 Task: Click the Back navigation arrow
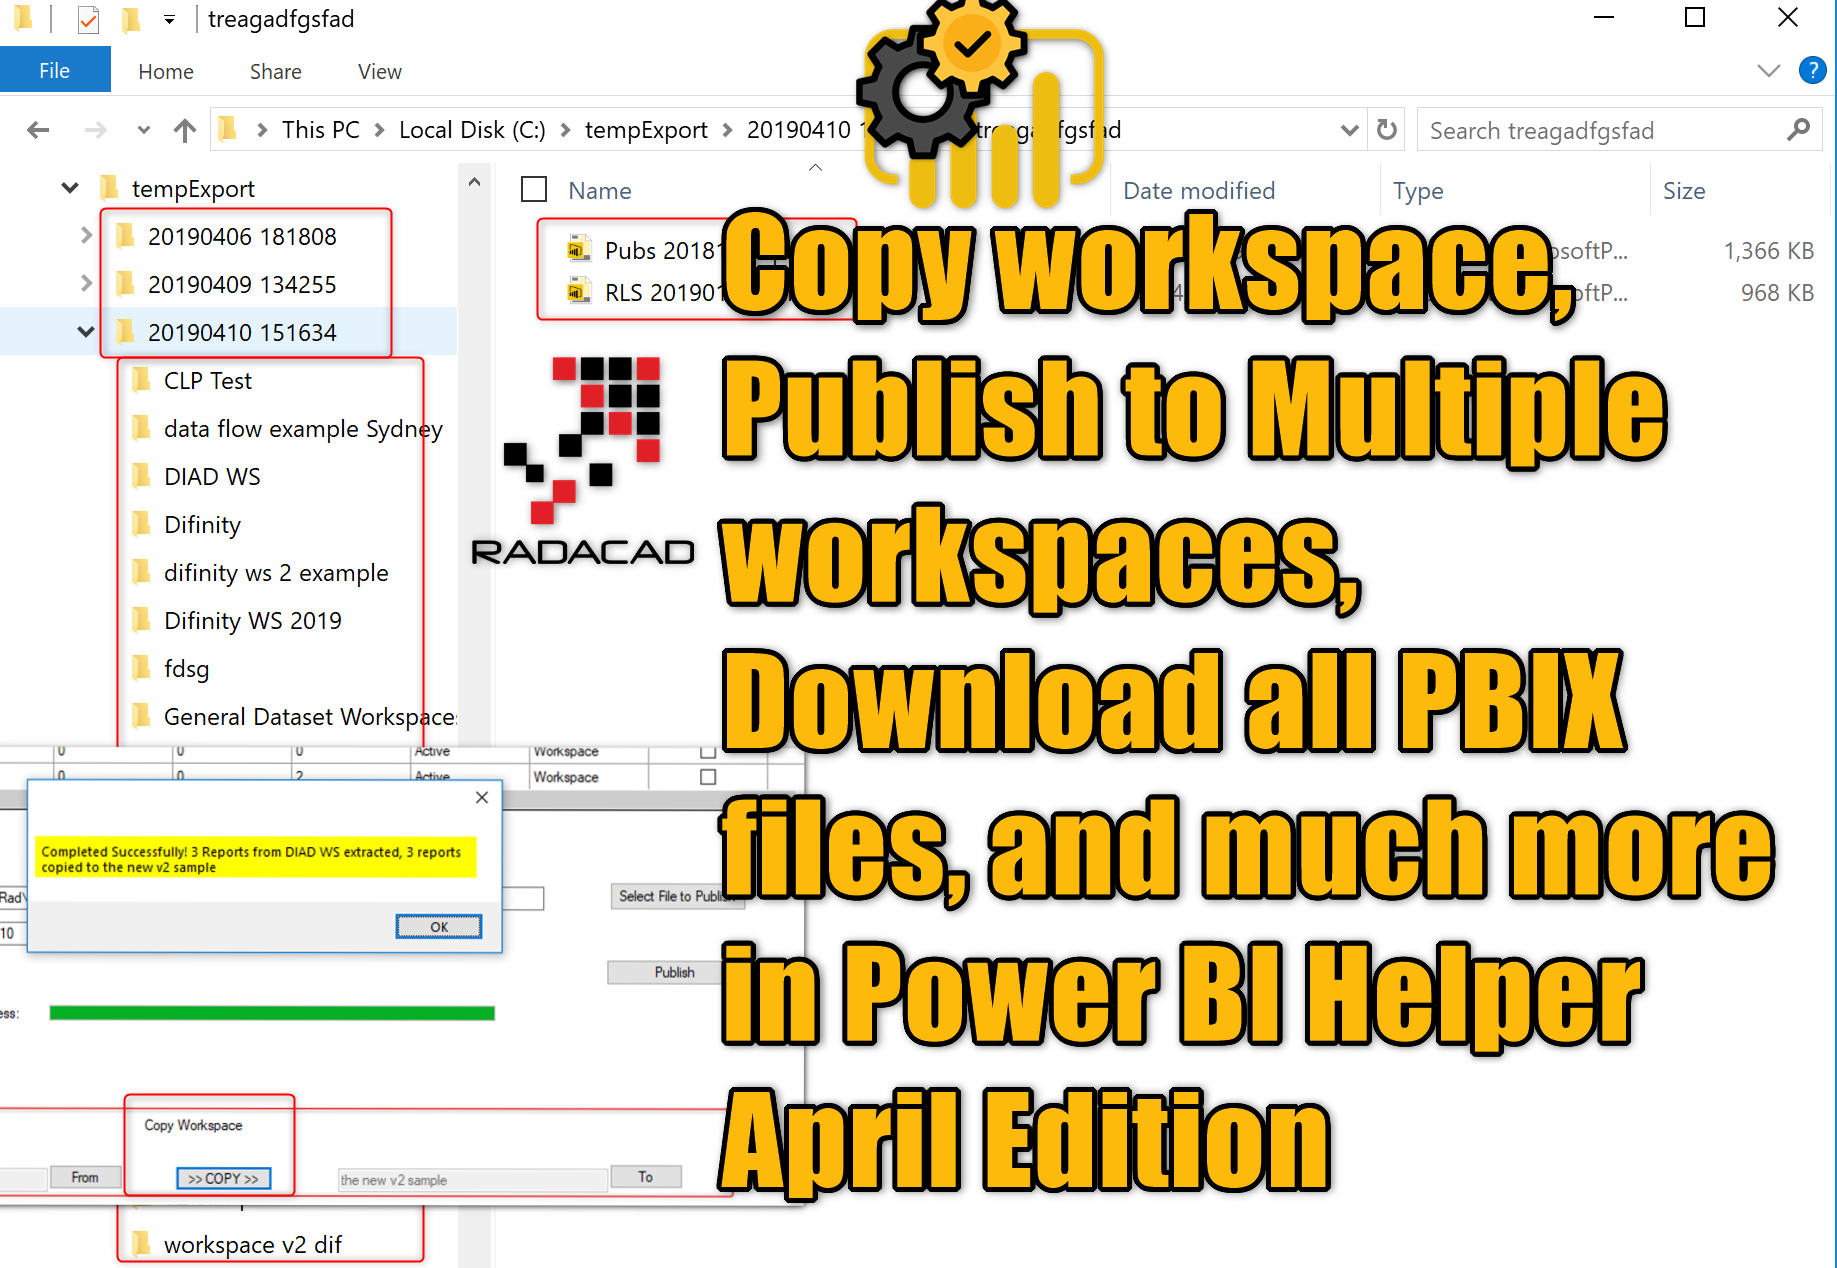click(38, 130)
